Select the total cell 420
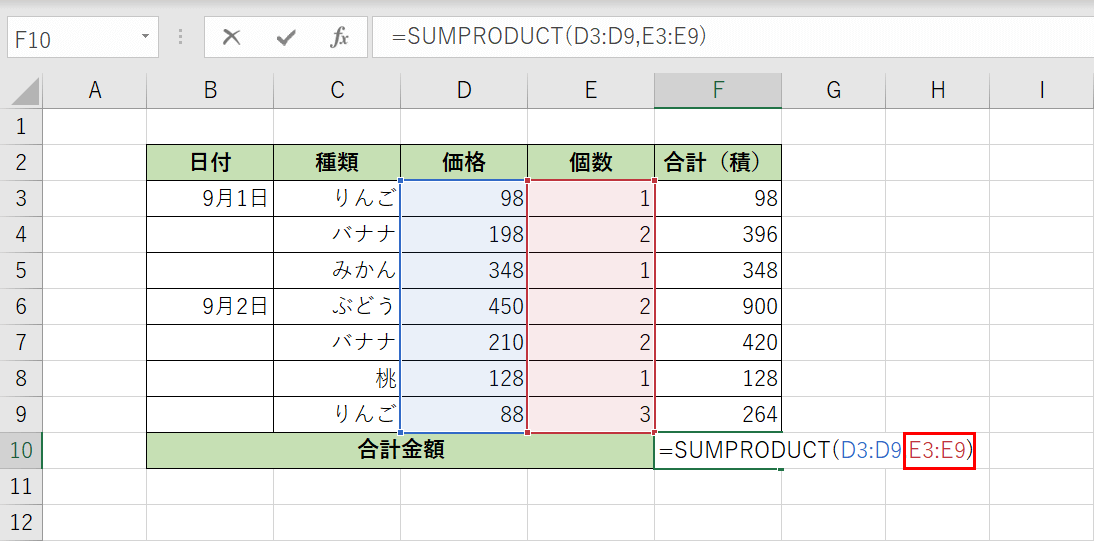Screen dimensions: 1094x541 tap(718, 343)
